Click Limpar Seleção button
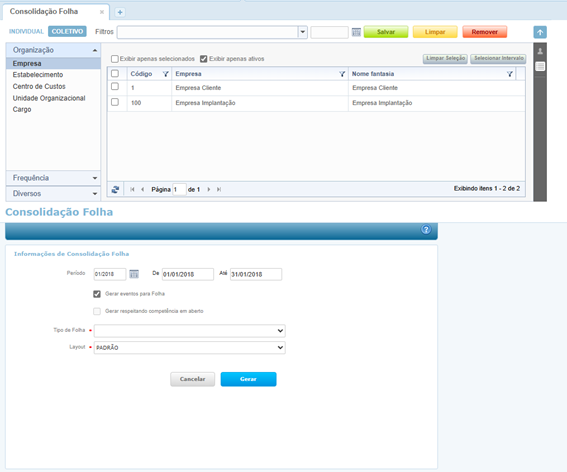The height and width of the screenshot is (472, 567). (445, 59)
